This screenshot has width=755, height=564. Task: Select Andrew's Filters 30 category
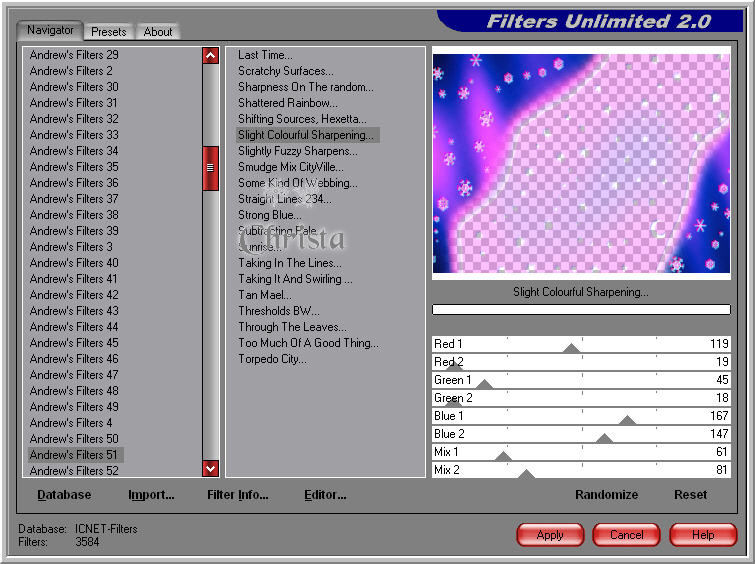tap(74, 87)
